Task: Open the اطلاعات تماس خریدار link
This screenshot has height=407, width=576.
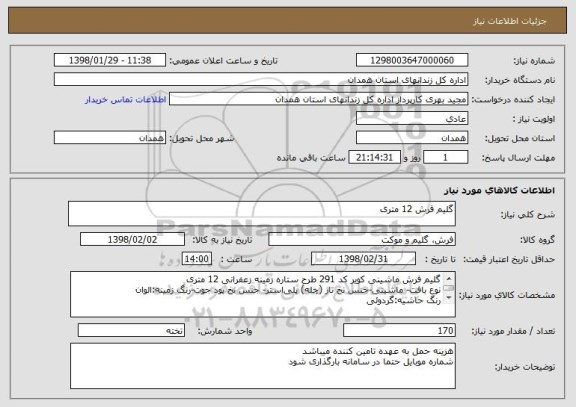Action: click(x=125, y=100)
